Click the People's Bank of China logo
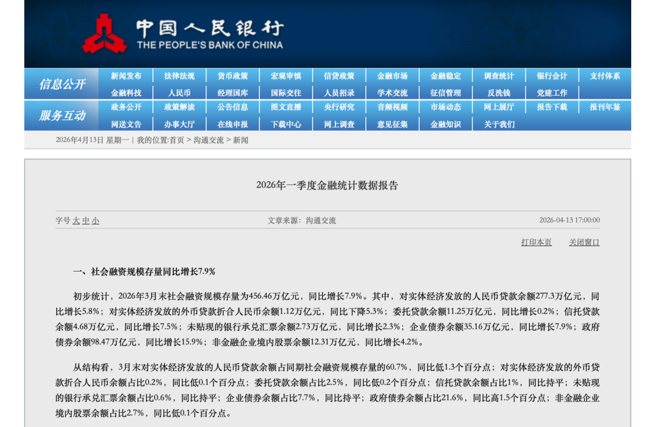This screenshot has width=667, height=427. 97,33
